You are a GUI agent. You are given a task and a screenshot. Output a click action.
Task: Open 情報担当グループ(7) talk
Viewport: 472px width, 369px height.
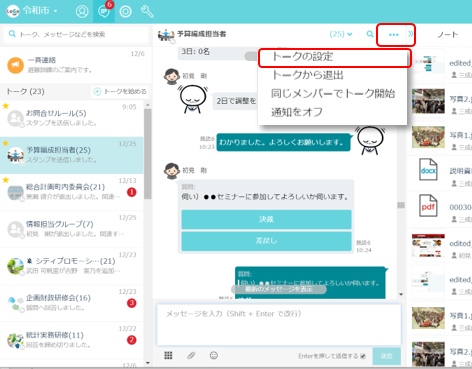pos(72,229)
